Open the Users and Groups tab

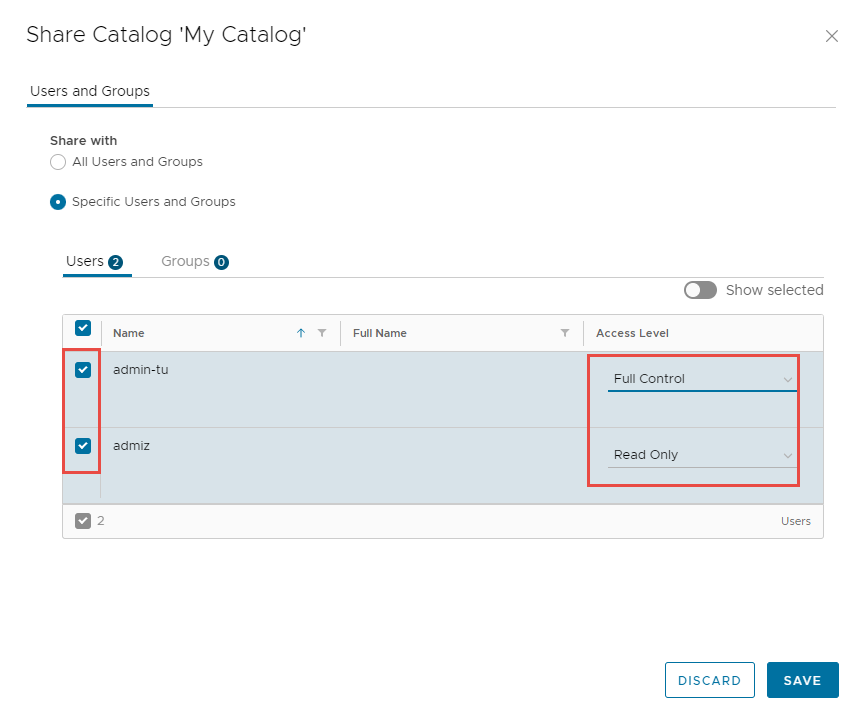click(90, 91)
